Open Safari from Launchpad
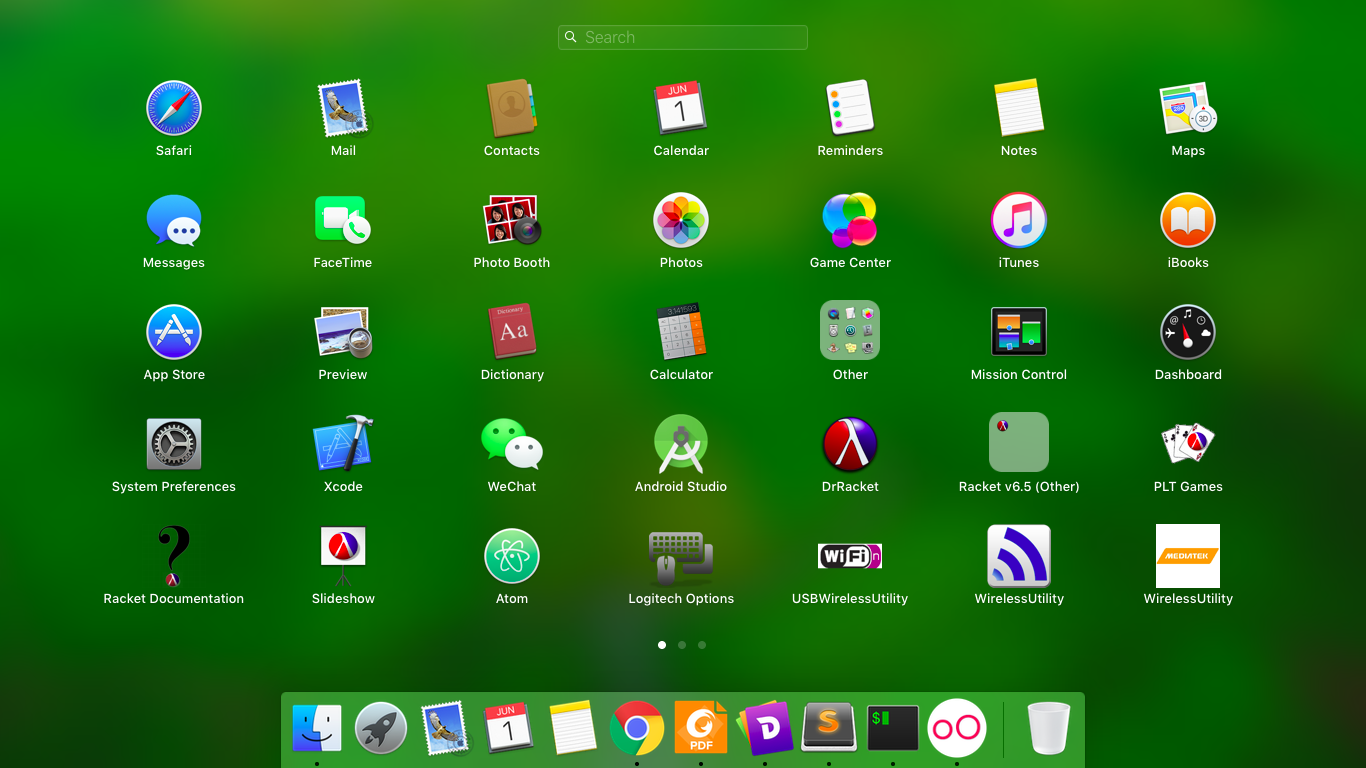 pyautogui.click(x=174, y=108)
